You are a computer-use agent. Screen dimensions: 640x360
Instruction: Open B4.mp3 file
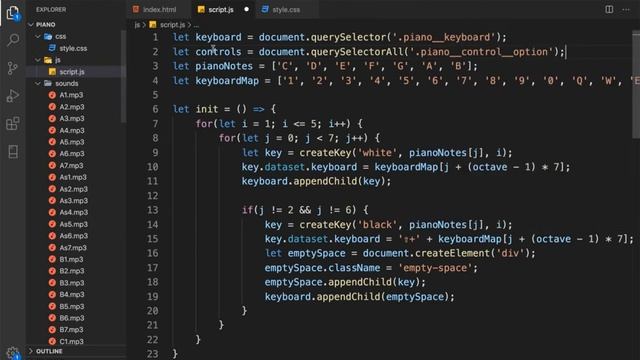pyautogui.click(x=71, y=294)
